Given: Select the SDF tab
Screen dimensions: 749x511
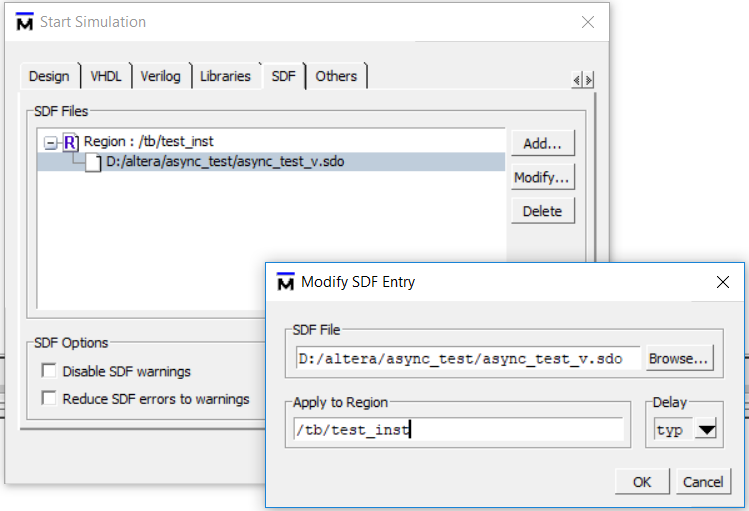Looking at the screenshot, I should click(x=284, y=76).
